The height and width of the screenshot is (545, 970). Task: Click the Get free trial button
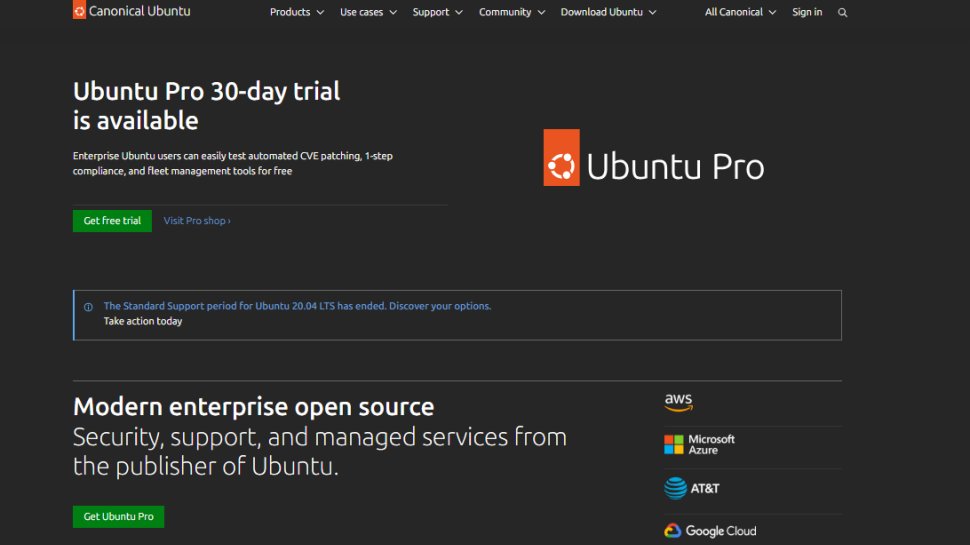(112, 221)
